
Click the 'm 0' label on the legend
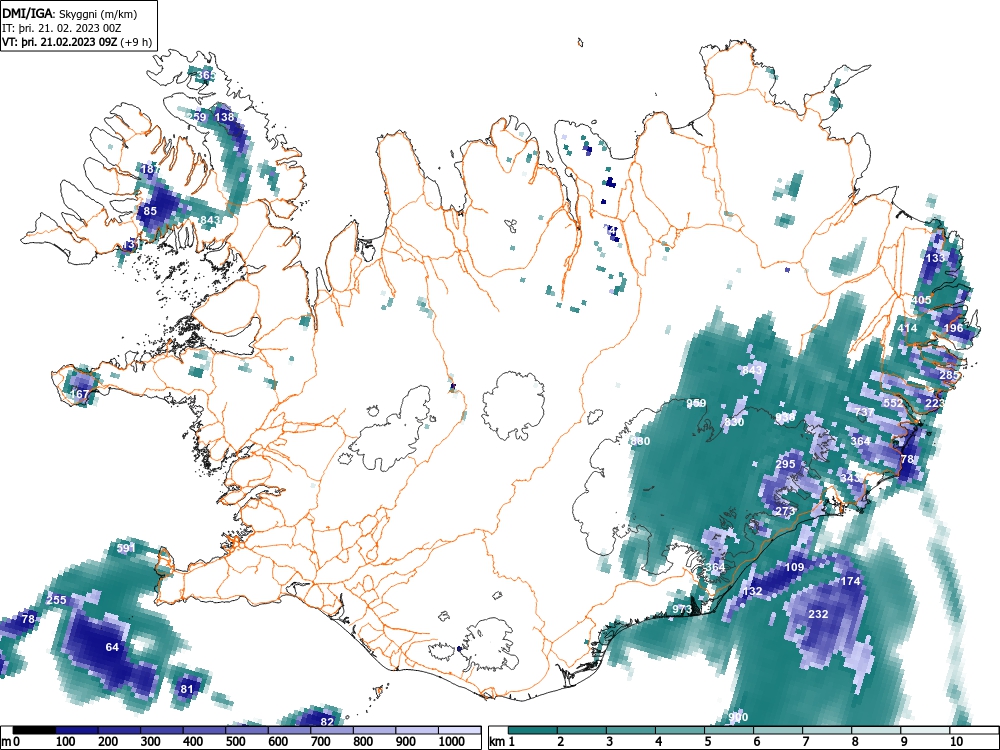11,741
